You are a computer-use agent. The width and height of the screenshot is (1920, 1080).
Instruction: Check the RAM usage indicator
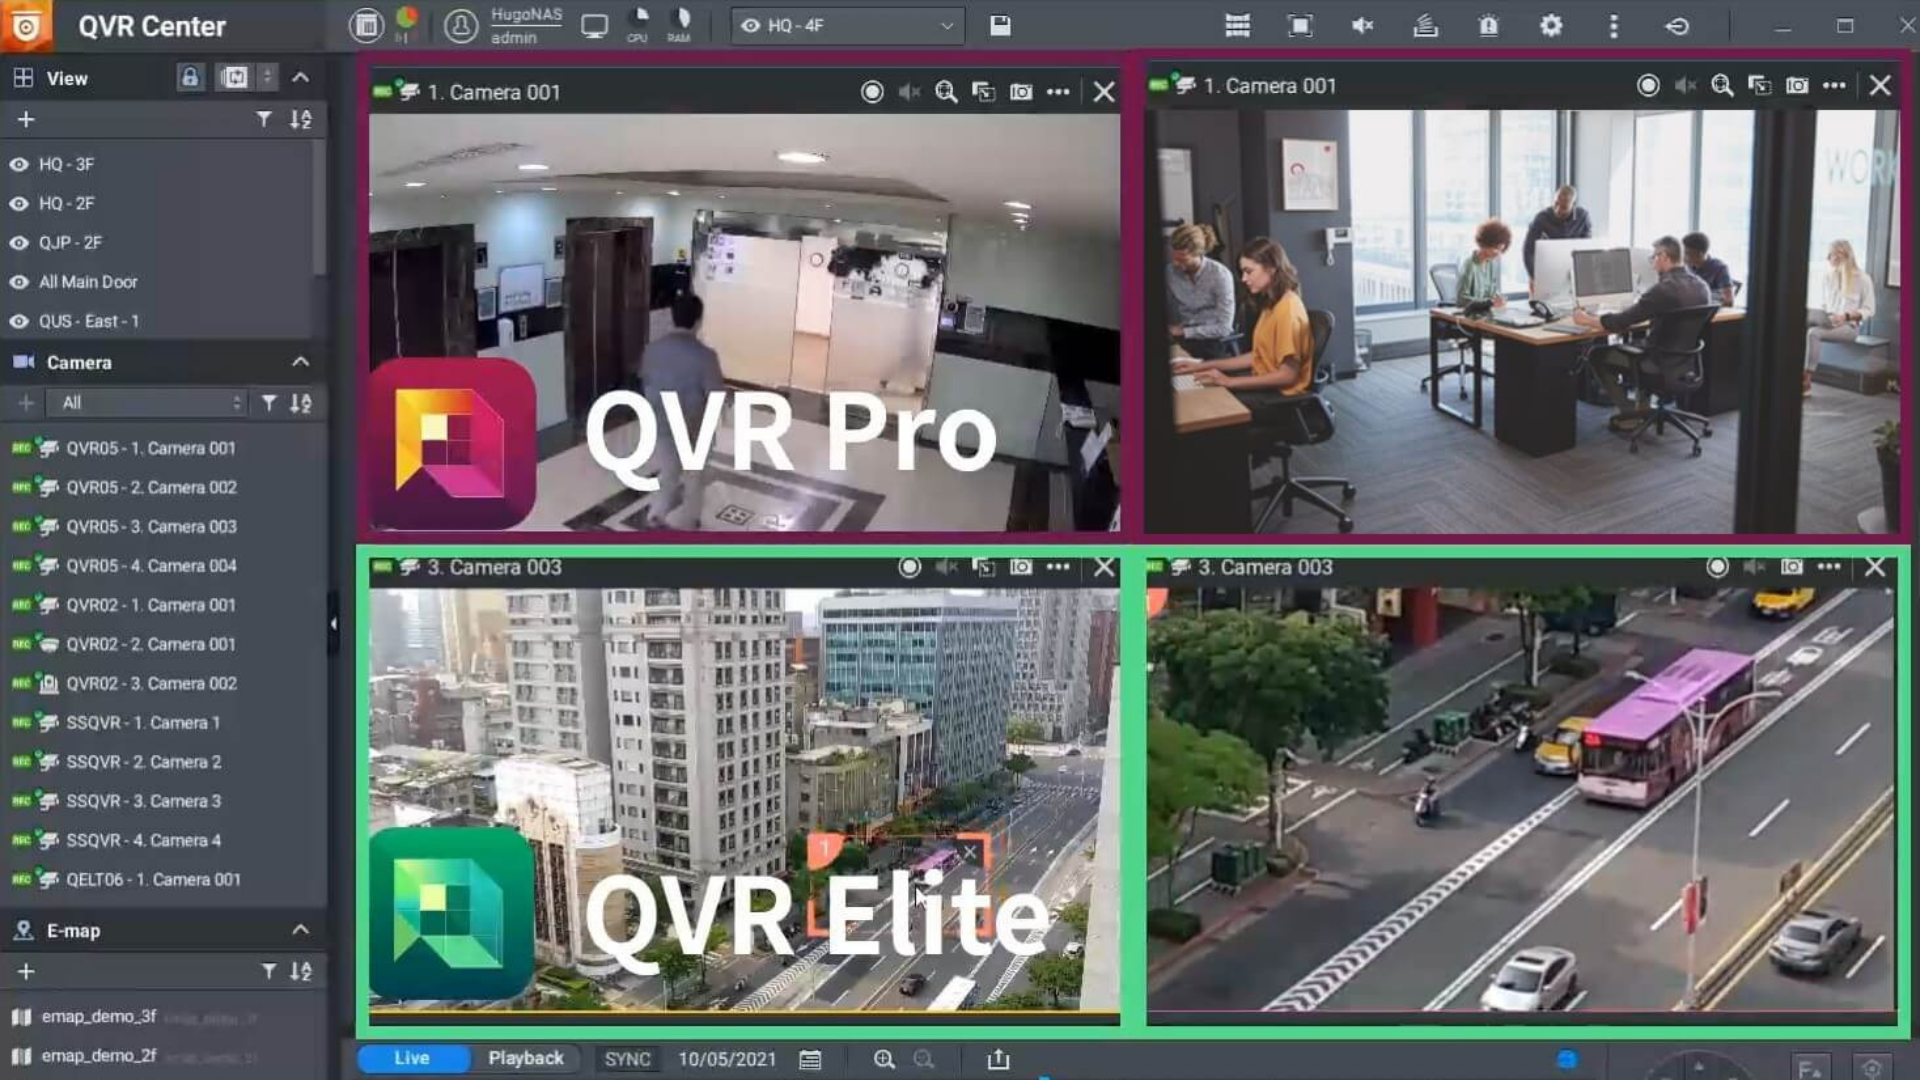point(679,26)
